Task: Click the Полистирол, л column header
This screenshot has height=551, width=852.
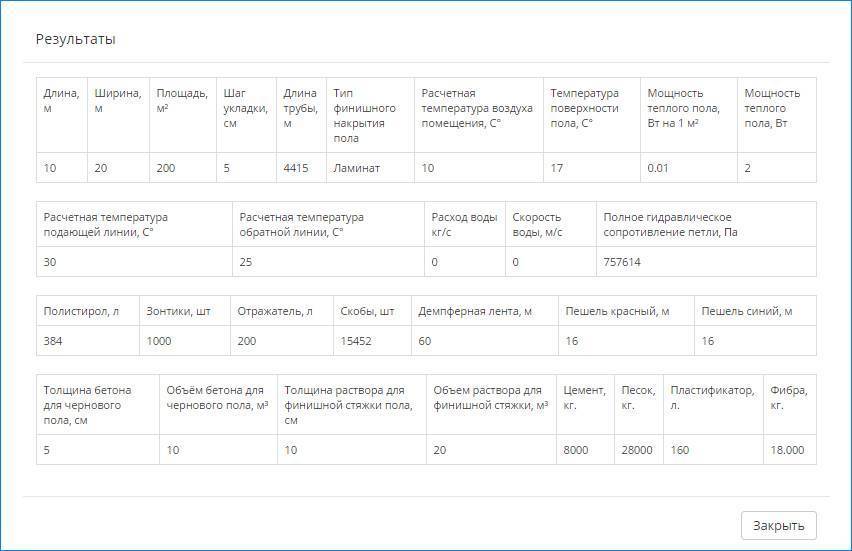Action: pyautogui.click(x=81, y=312)
